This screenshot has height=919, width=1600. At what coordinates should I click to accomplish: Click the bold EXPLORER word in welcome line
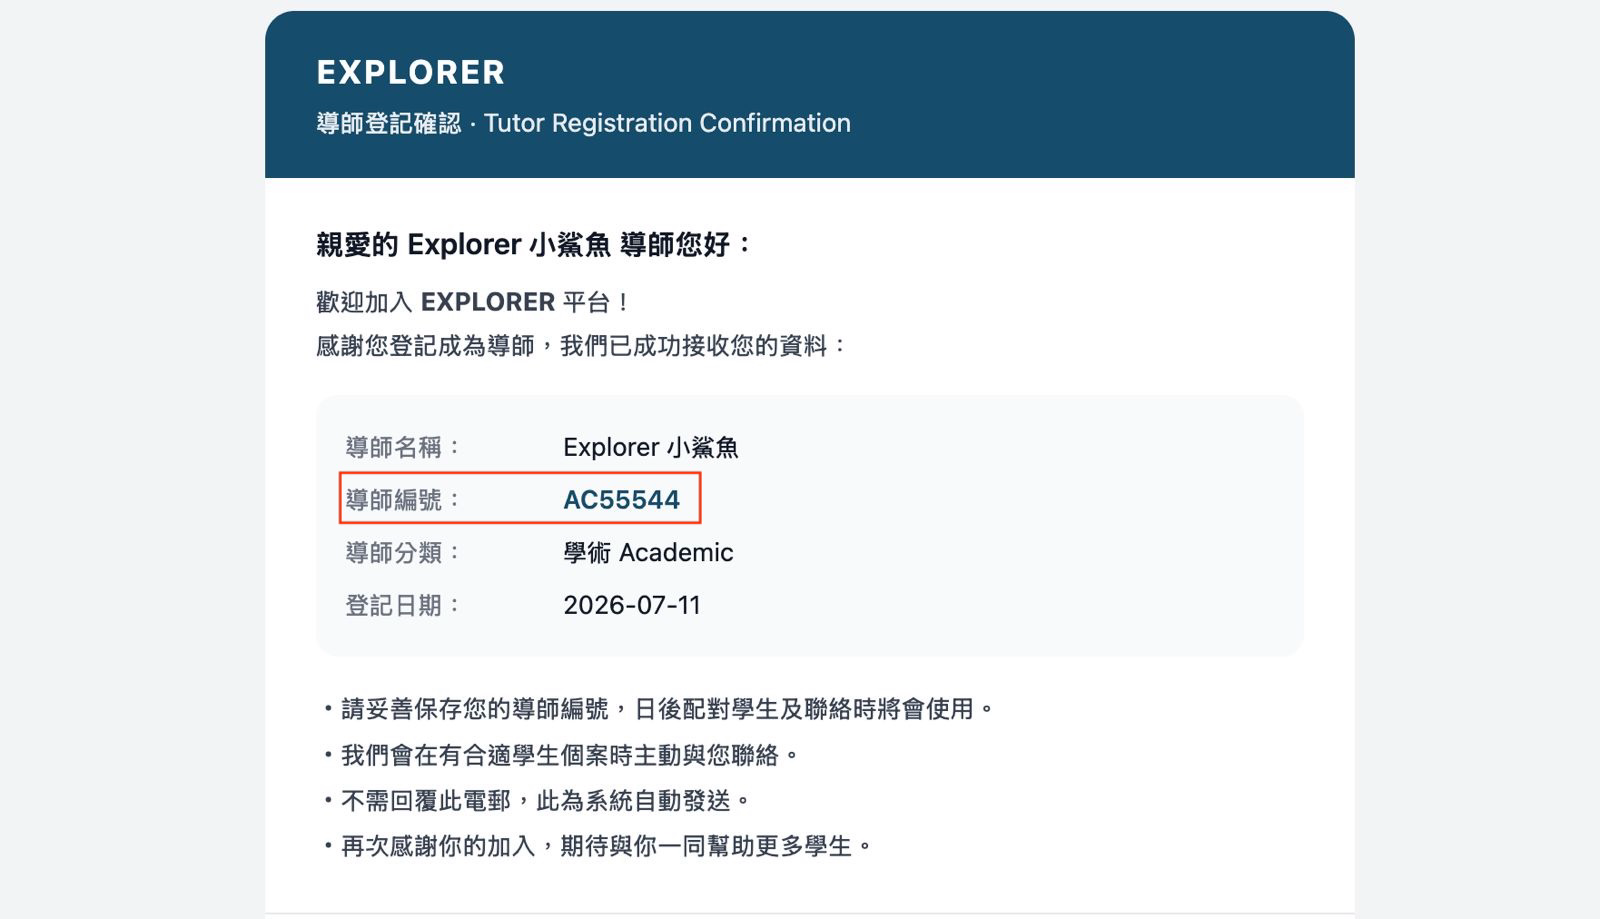[x=488, y=302]
